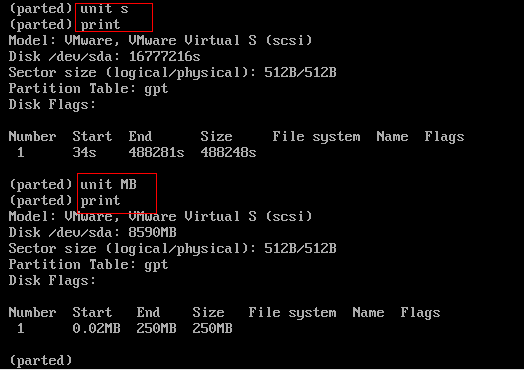The image size is (524, 371).
Task: Click the 8590MB disk size value
Action: click(x=152, y=232)
